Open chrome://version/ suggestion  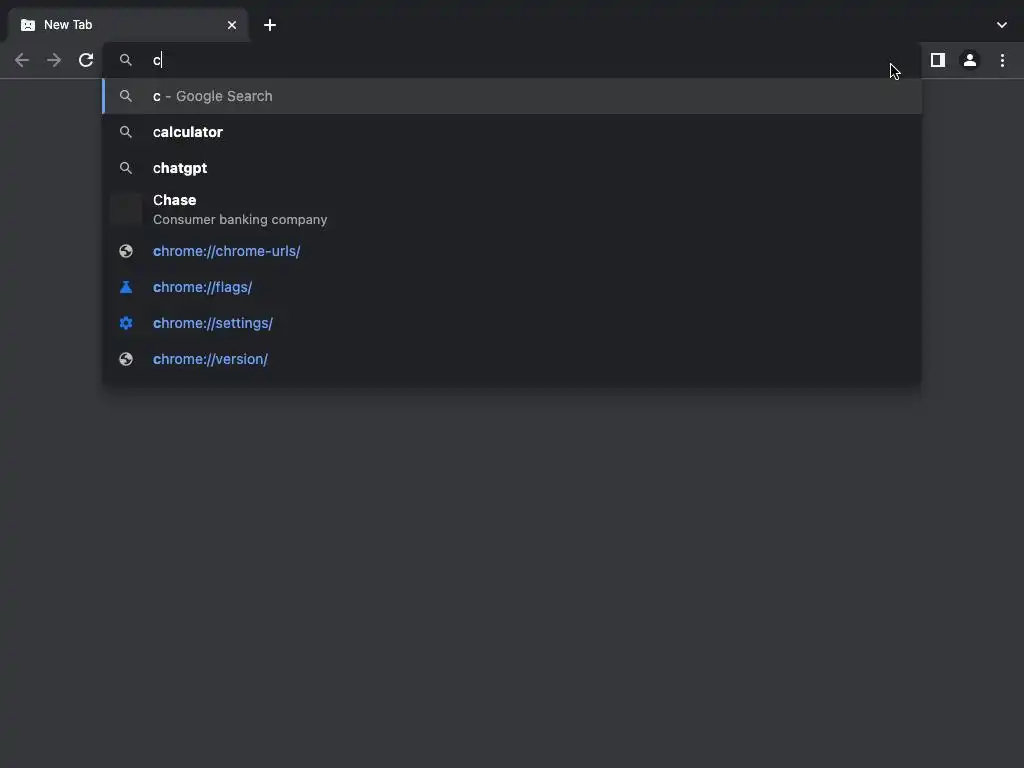pyautogui.click(x=512, y=359)
